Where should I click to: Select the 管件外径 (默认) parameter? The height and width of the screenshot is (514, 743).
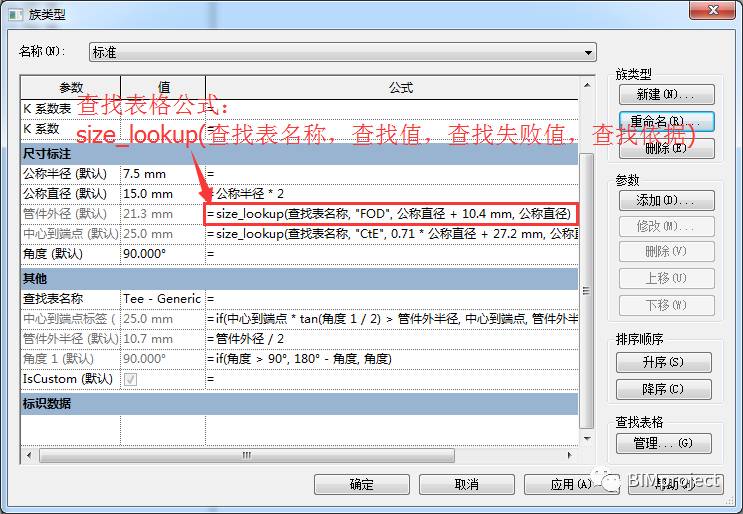pos(71,214)
